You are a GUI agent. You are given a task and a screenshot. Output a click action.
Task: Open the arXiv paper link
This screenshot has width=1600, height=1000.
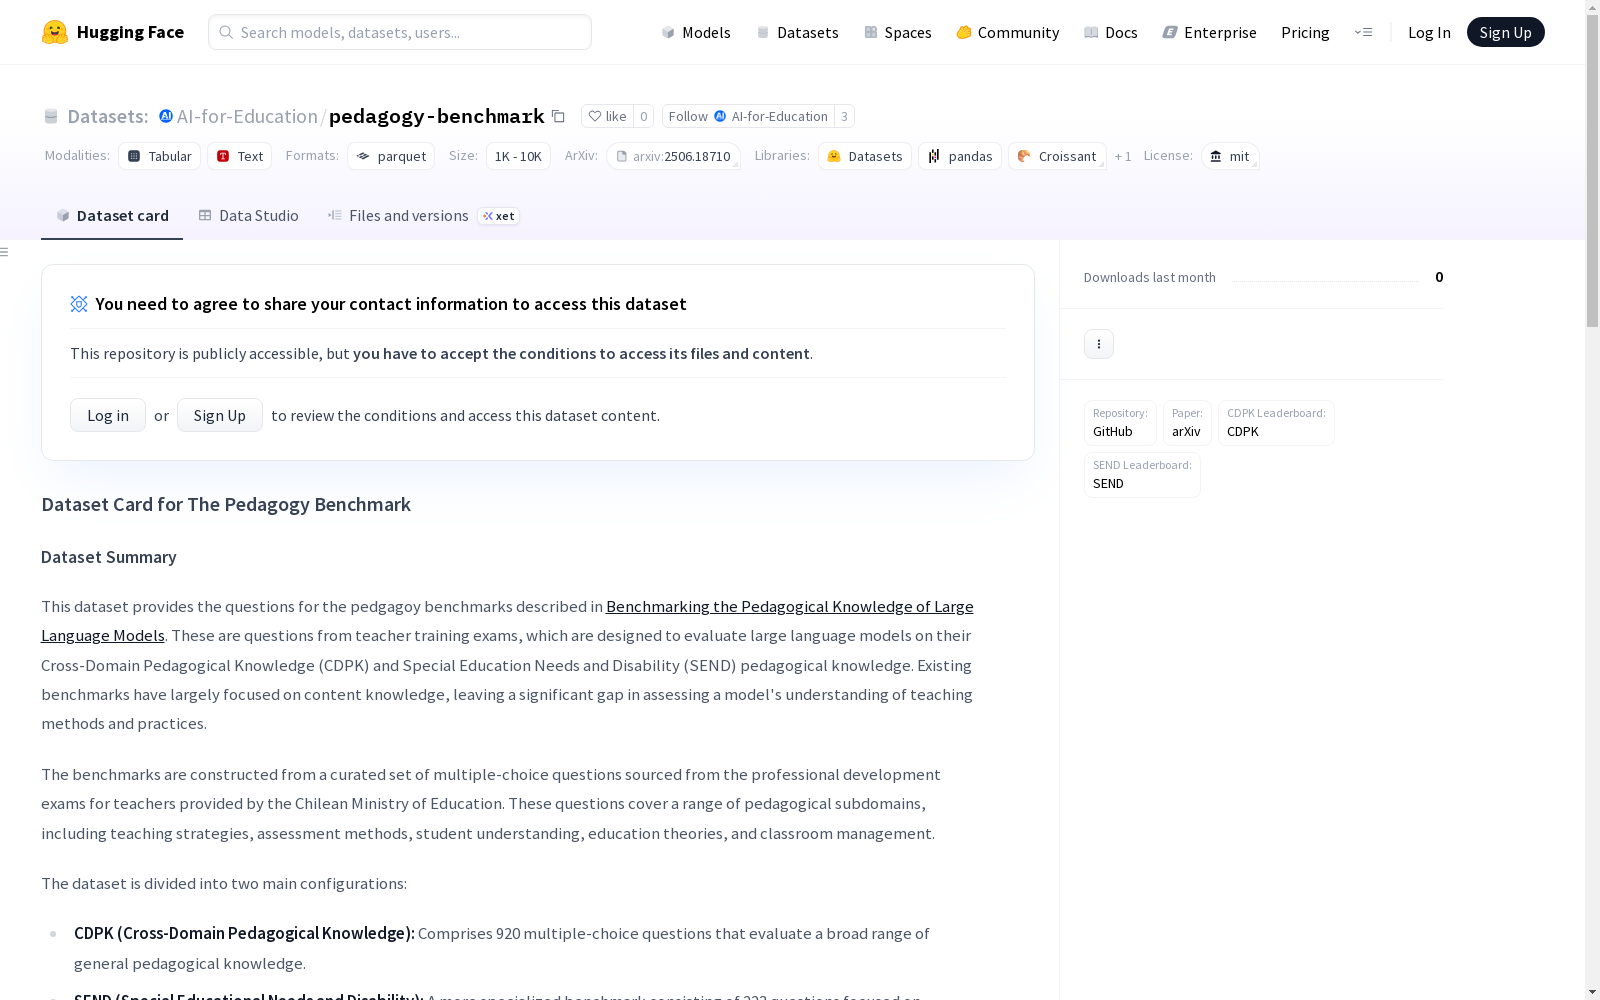pyautogui.click(x=1187, y=423)
